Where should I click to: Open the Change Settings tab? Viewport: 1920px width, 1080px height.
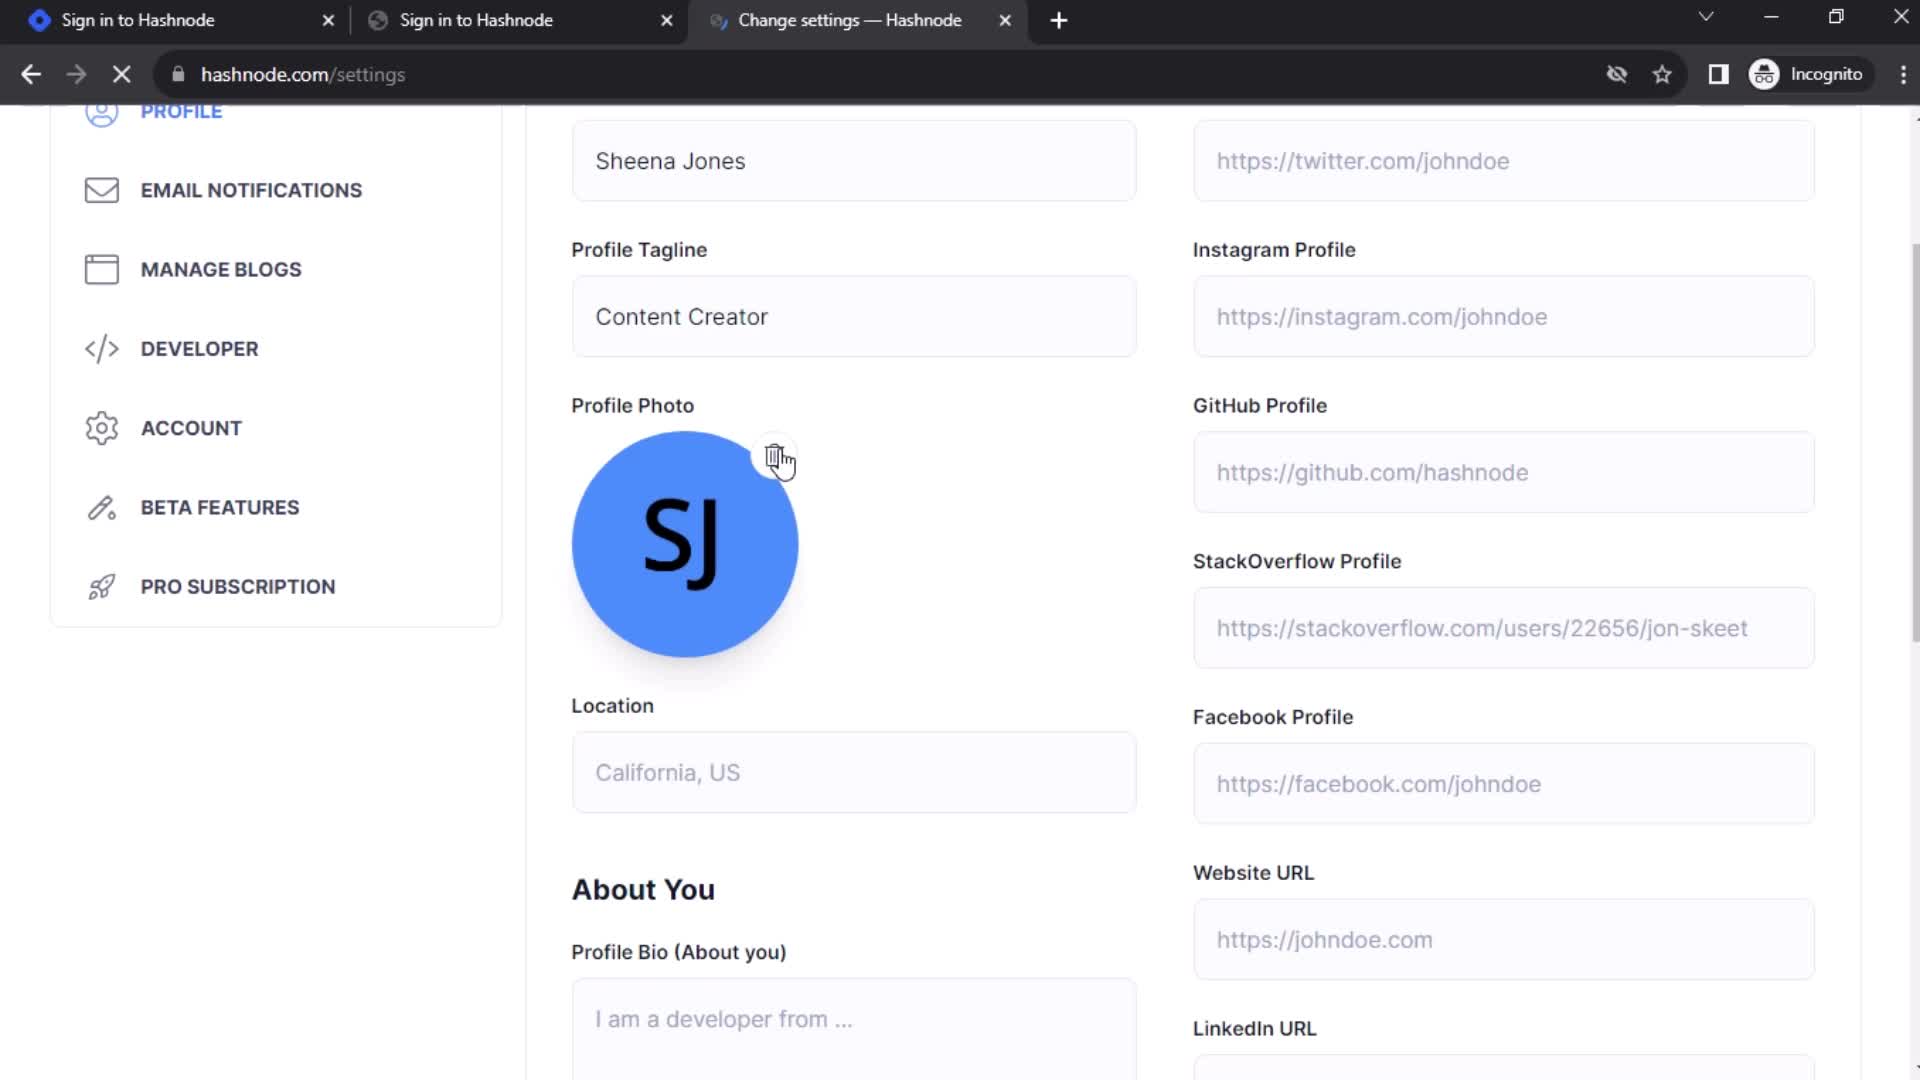[x=849, y=20]
